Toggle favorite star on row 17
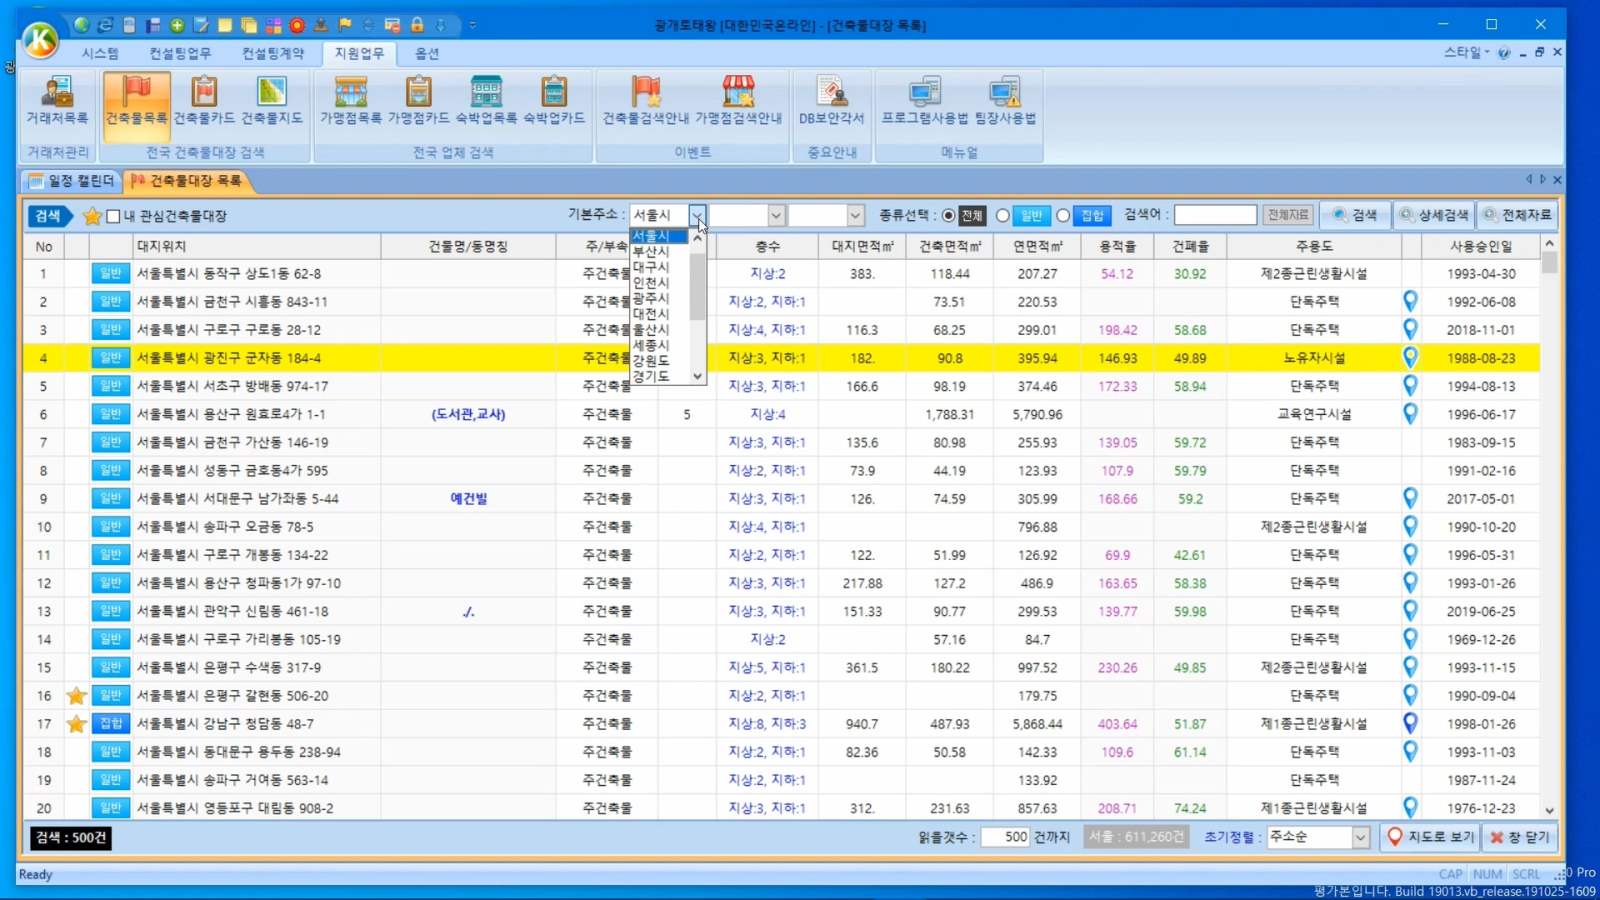The width and height of the screenshot is (1600, 900). tap(76, 724)
